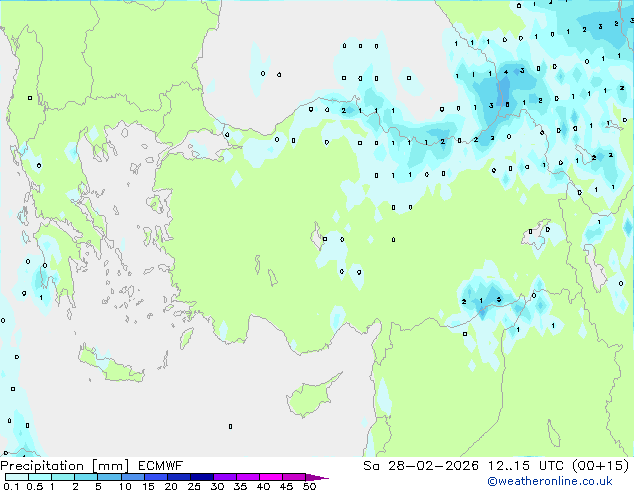Image resolution: width=634 pixels, height=490 pixels.
Task: Click the '10' legend scale label
Action: (x=125, y=486)
